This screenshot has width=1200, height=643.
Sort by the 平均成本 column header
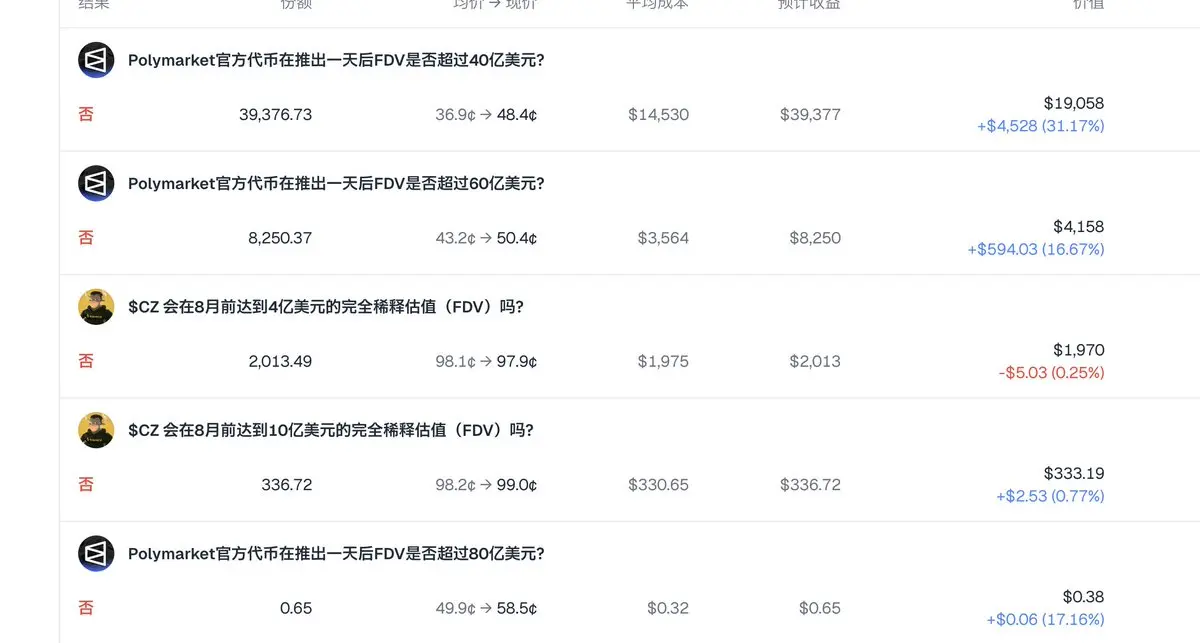(658, 5)
